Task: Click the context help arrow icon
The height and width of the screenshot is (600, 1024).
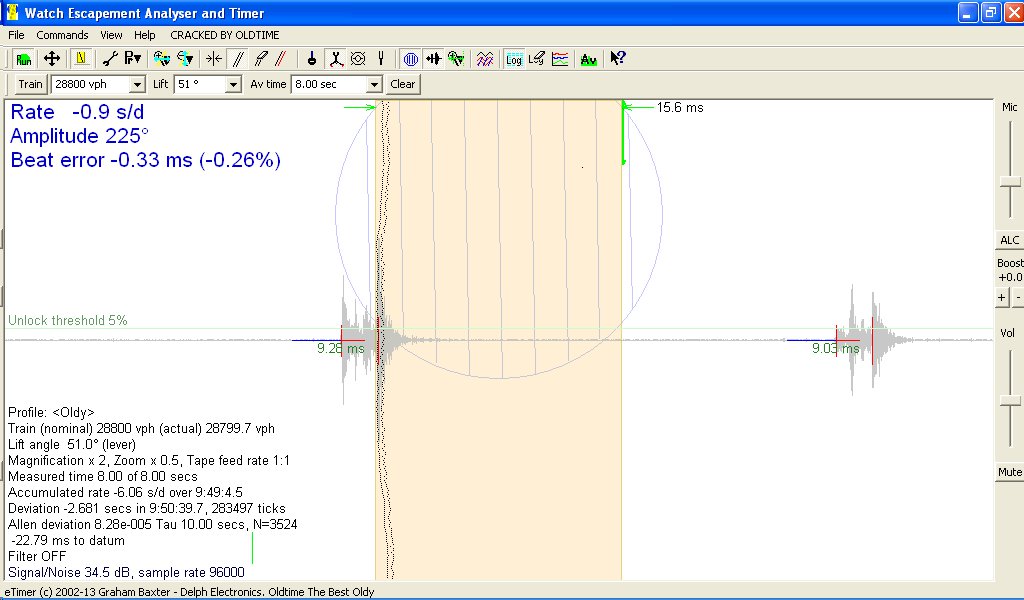Action: pos(617,59)
